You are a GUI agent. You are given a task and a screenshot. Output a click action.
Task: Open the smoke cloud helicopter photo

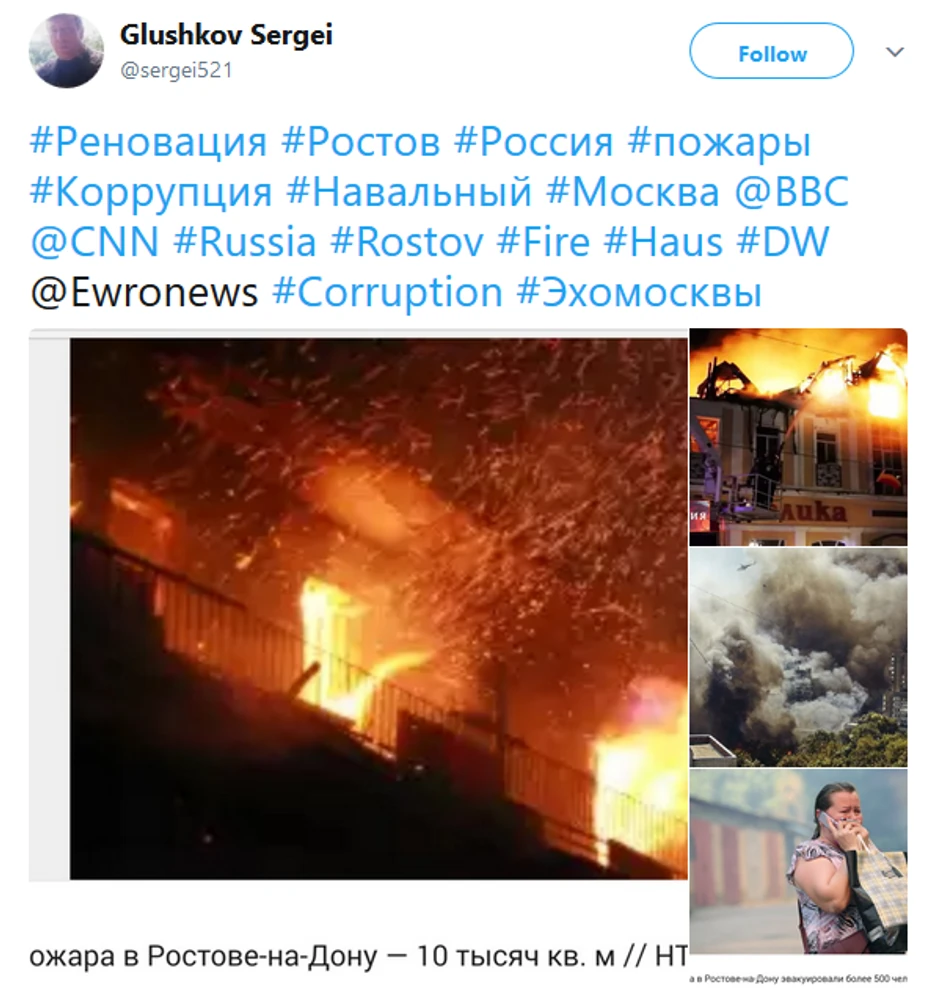798,658
